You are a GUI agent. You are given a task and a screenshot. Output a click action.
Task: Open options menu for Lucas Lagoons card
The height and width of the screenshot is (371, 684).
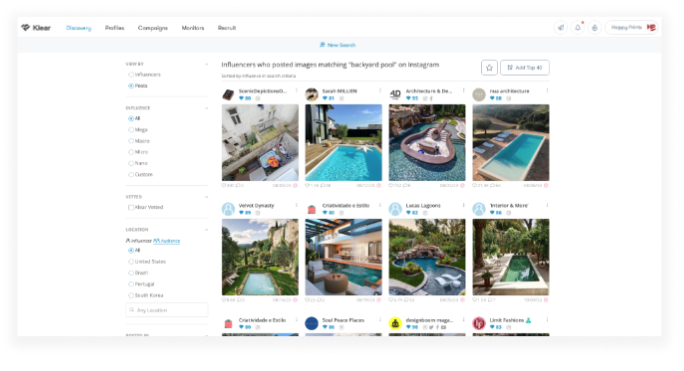463,205
